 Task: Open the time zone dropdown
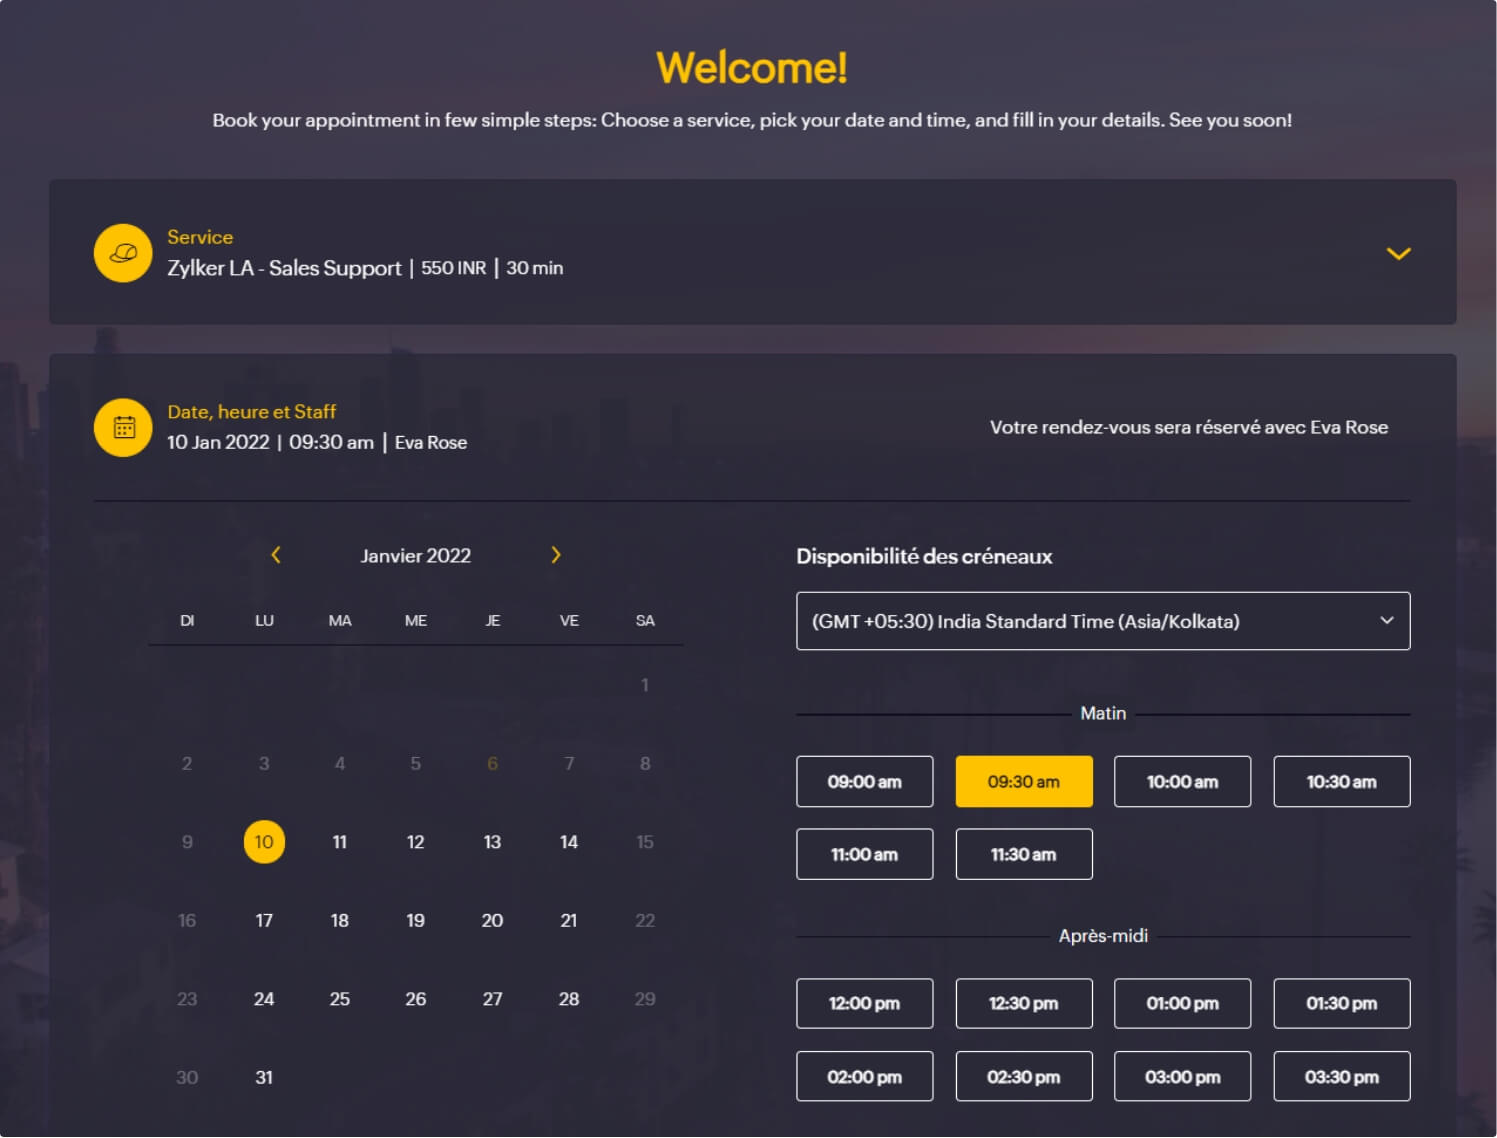point(1103,621)
